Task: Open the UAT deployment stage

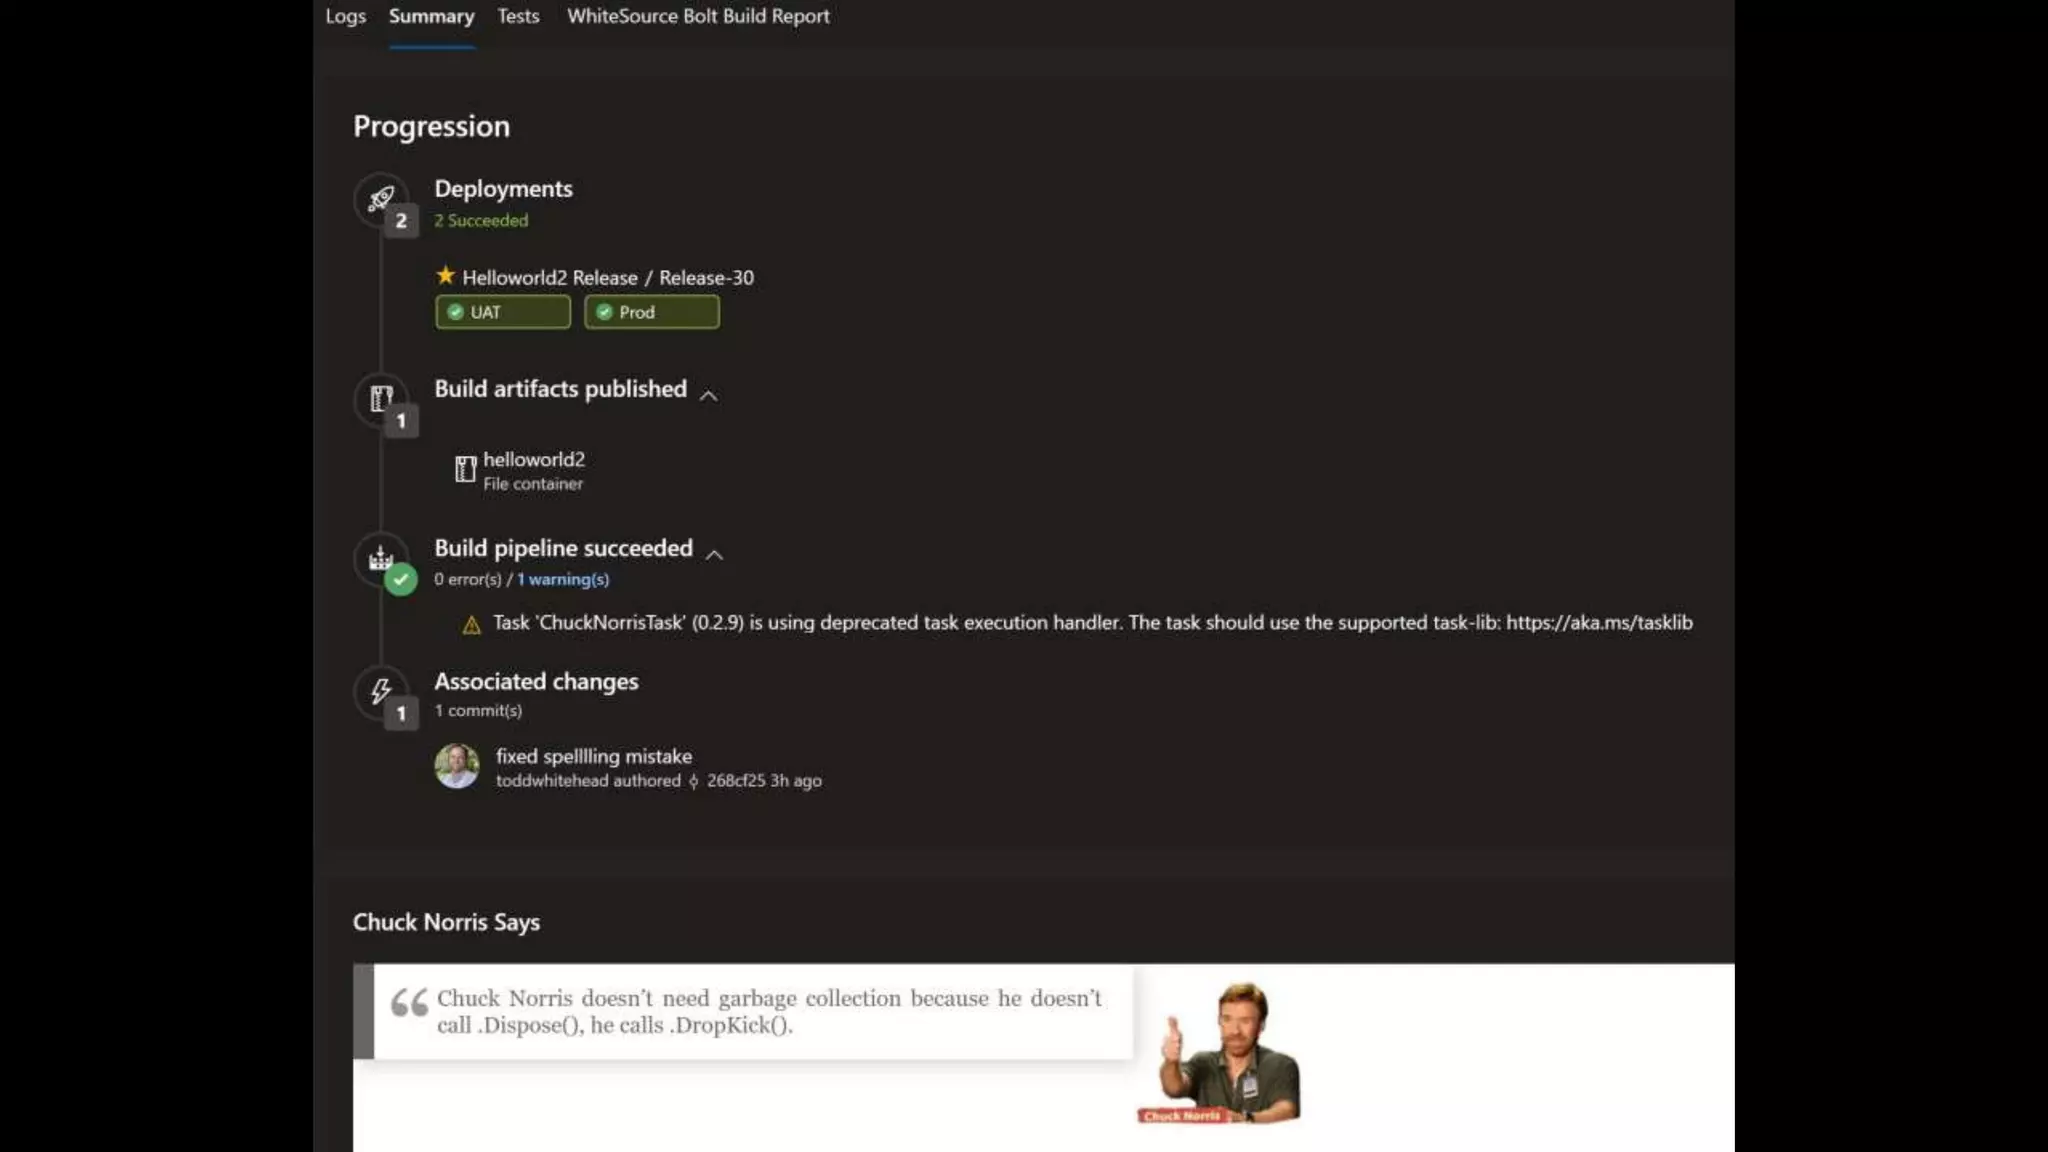Action: click(x=503, y=312)
